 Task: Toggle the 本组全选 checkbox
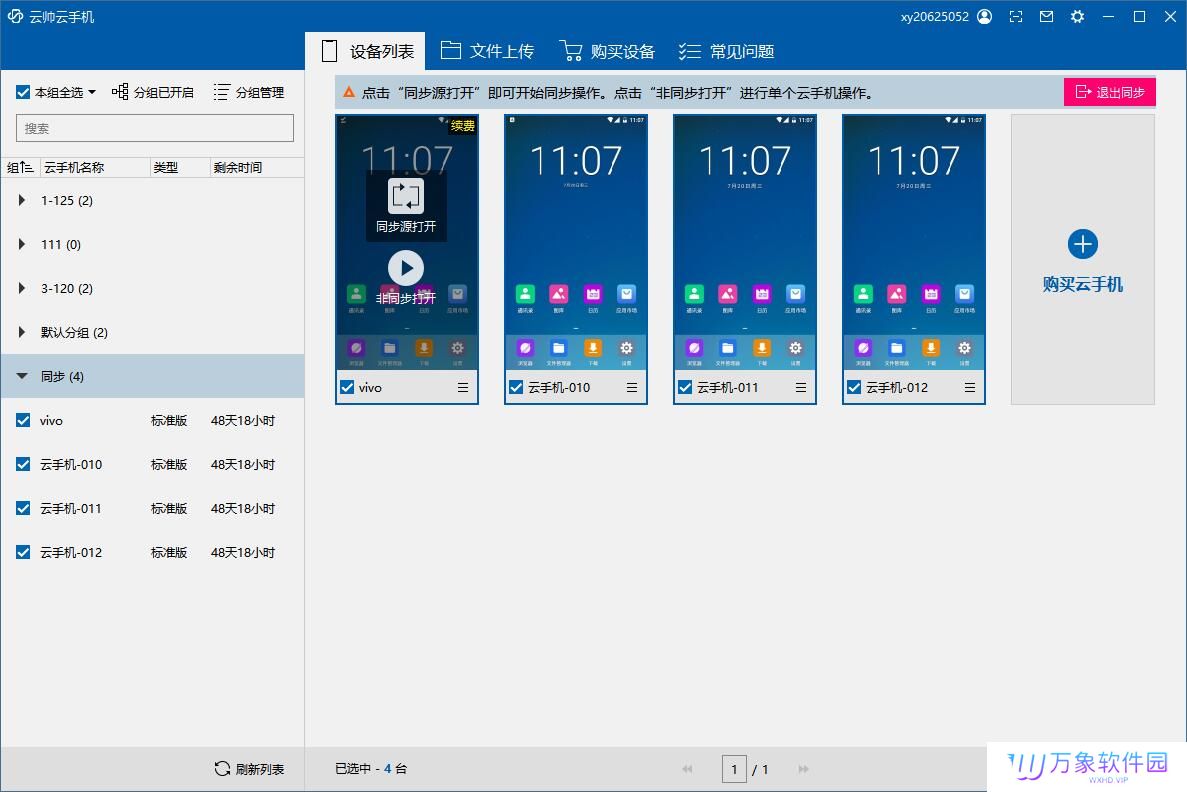23,92
